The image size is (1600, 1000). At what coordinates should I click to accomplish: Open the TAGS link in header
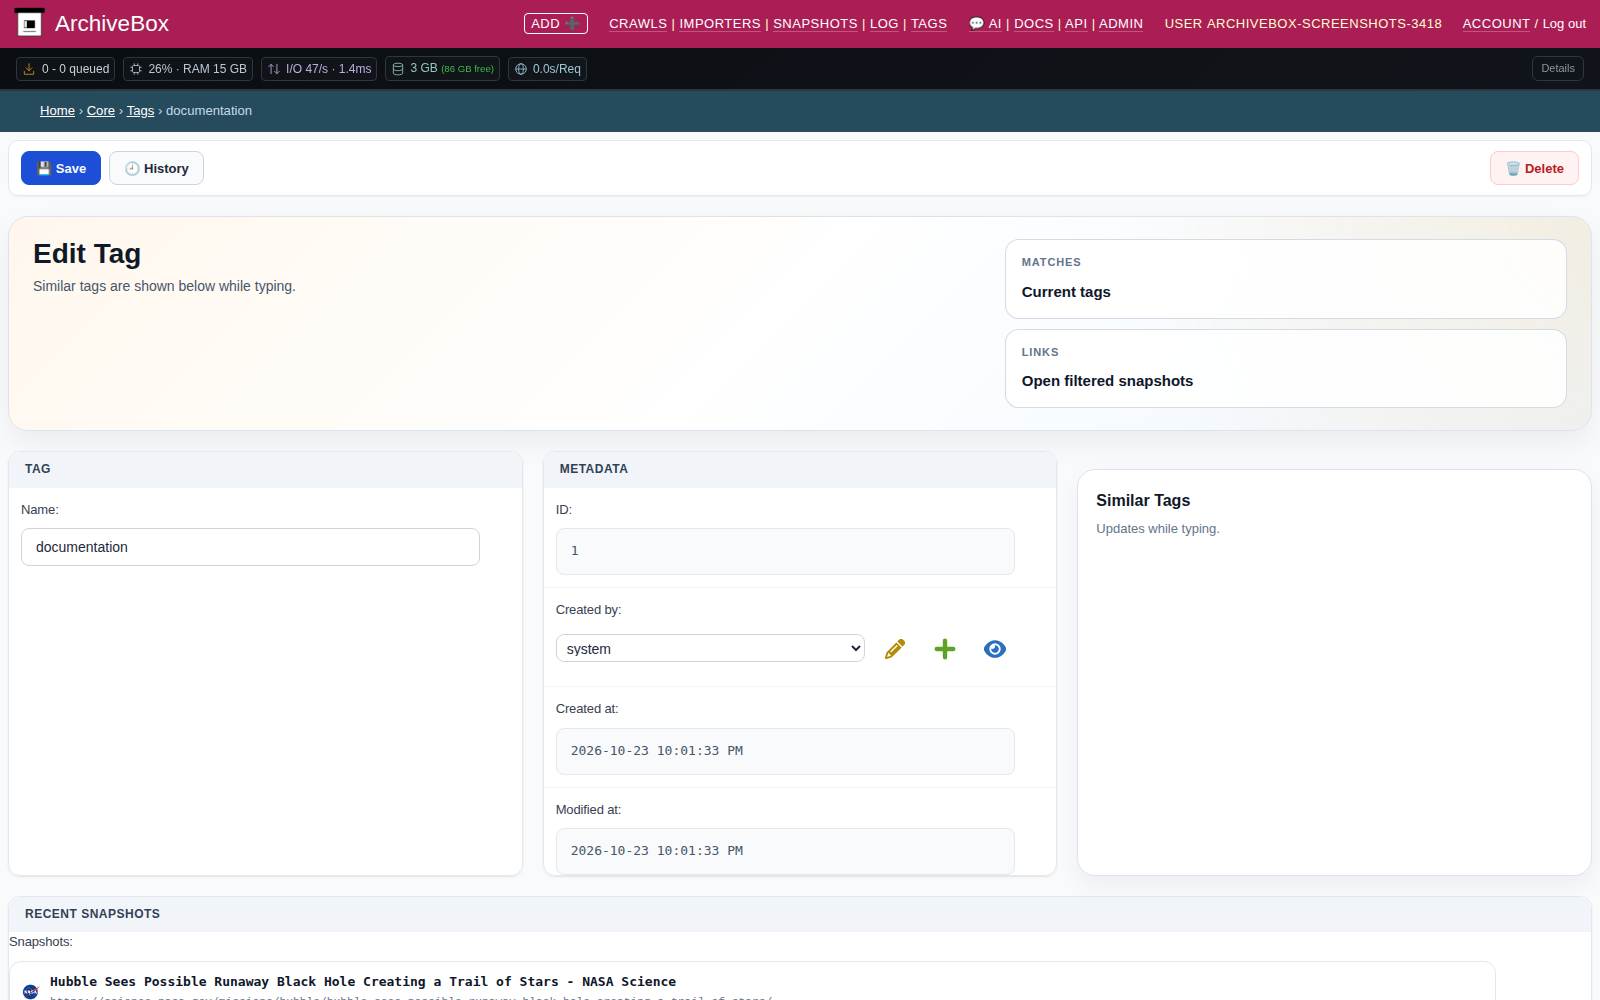tap(929, 24)
